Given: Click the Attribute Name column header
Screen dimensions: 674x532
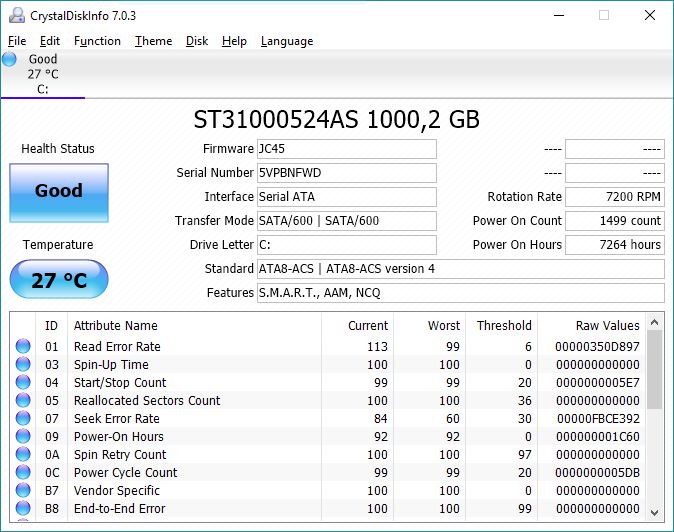Looking at the screenshot, I should [x=194, y=326].
